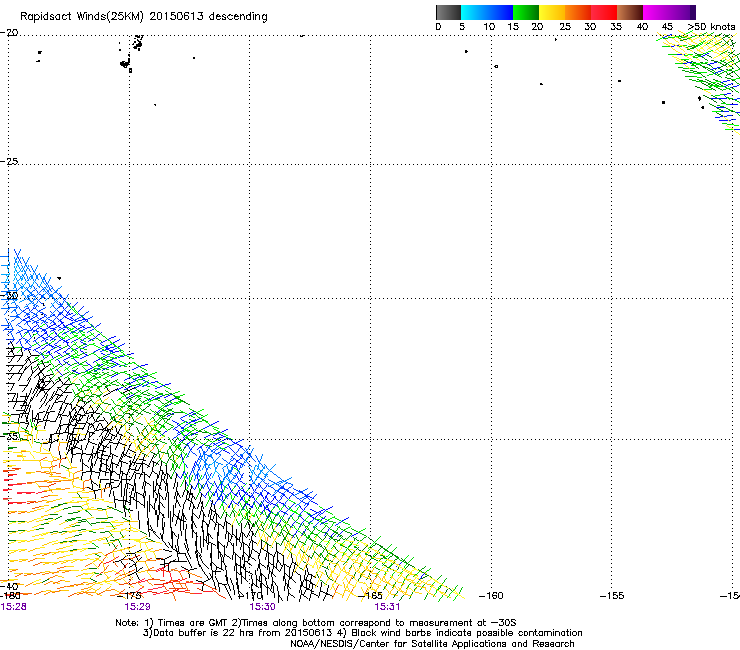Screen dimensions: 740x650
Task: Click the '-20' latitude axis label
Action: tap(9, 33)
